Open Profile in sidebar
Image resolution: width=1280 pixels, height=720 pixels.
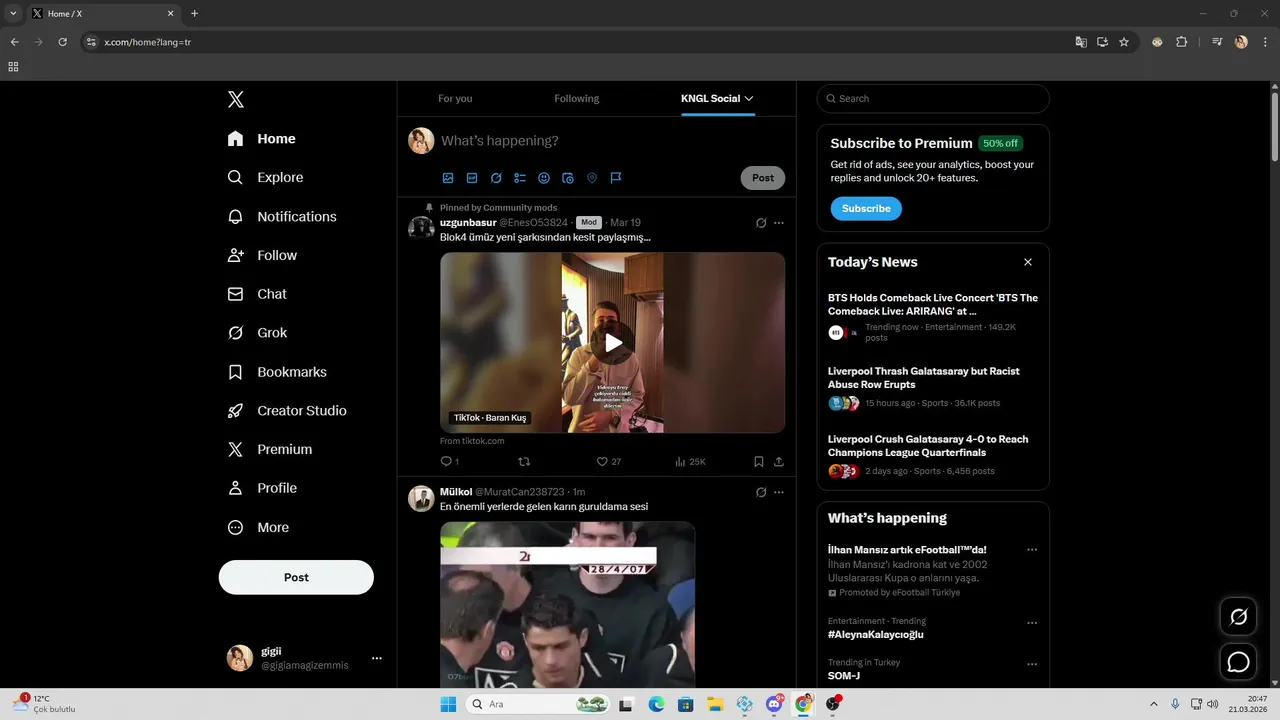pos(262,488)
